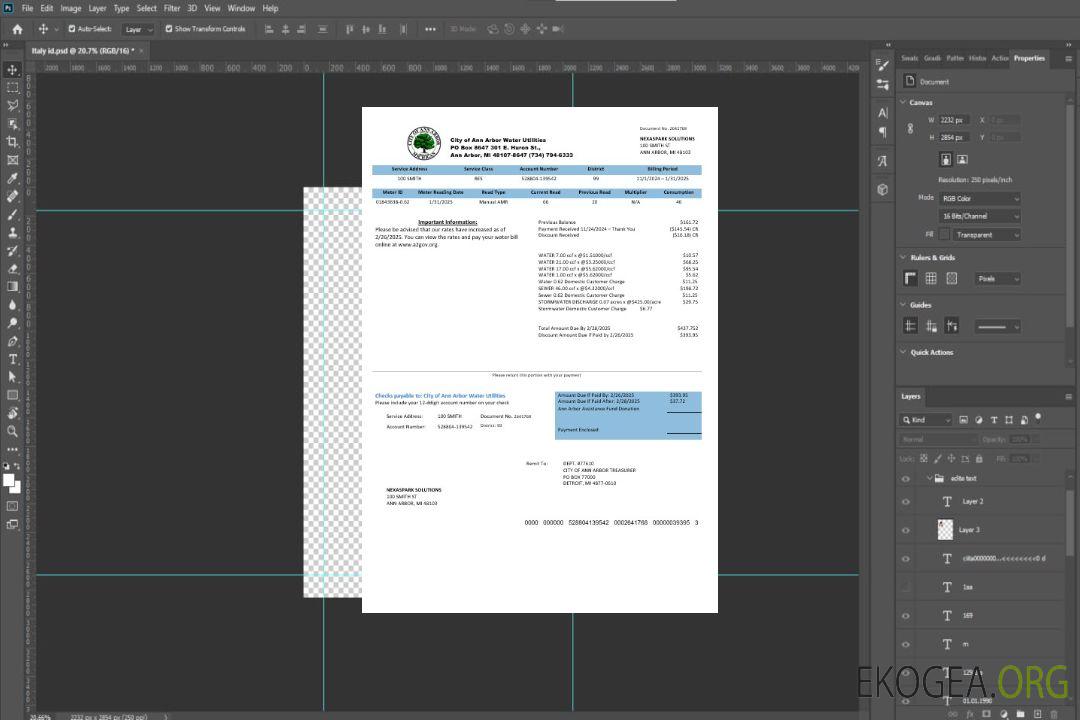The image size is (1080, 720).
Task: Select the Eyedropper tool
Action: click(12, 178)
